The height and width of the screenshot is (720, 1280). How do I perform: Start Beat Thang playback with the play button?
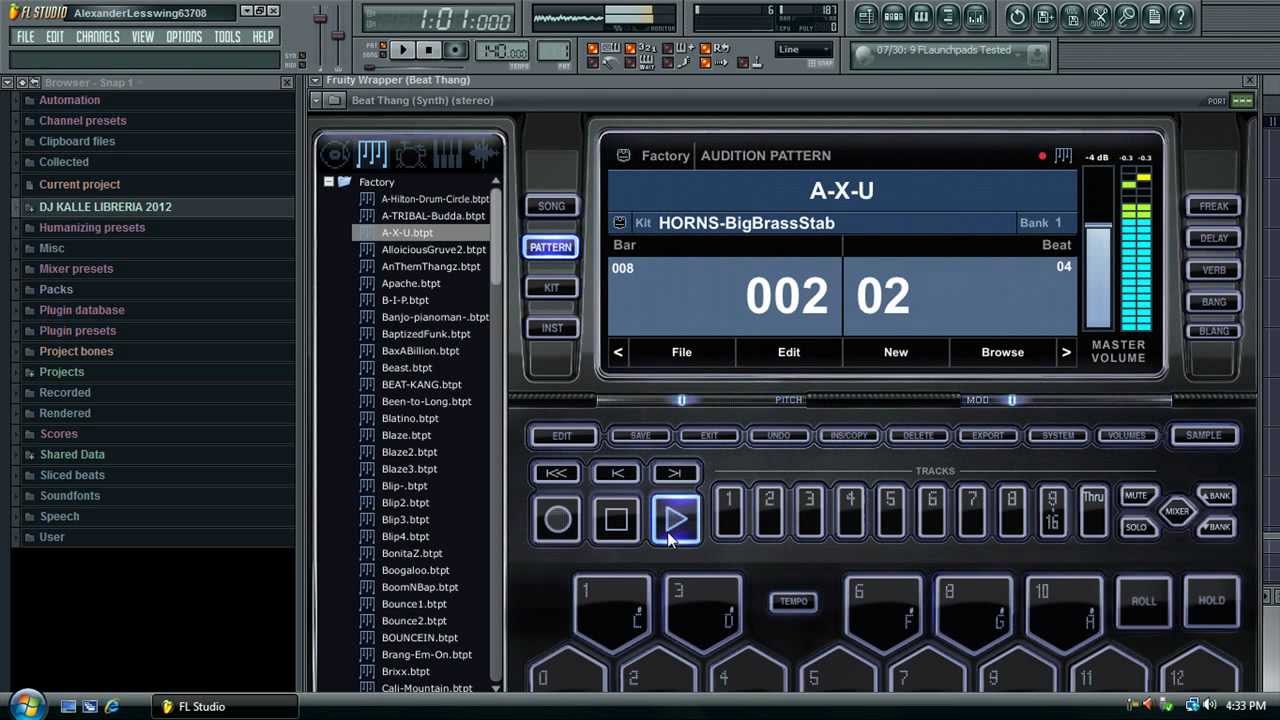(676, 519)
